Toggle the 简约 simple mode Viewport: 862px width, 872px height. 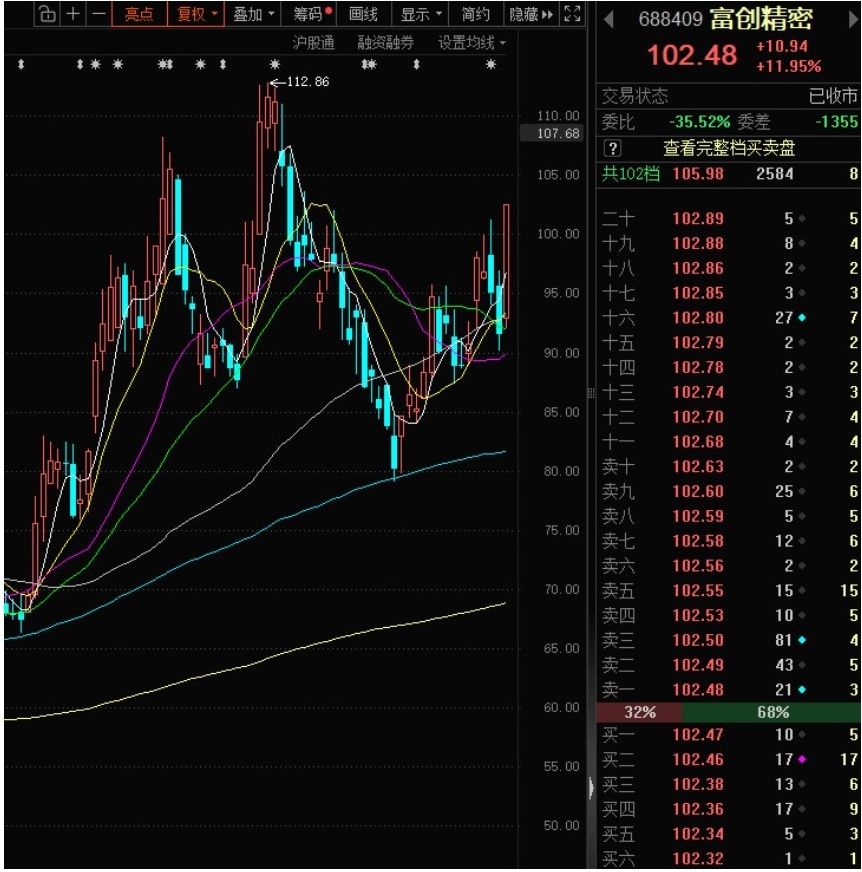pos(476,14)
